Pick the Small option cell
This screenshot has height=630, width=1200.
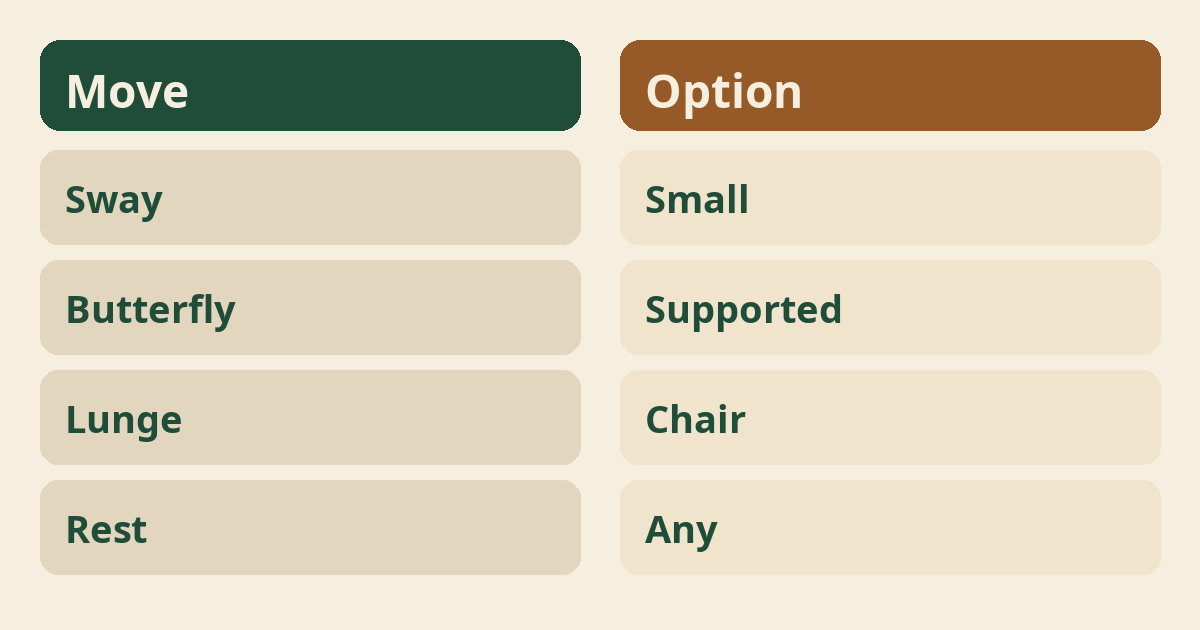(x=890, y=197)
